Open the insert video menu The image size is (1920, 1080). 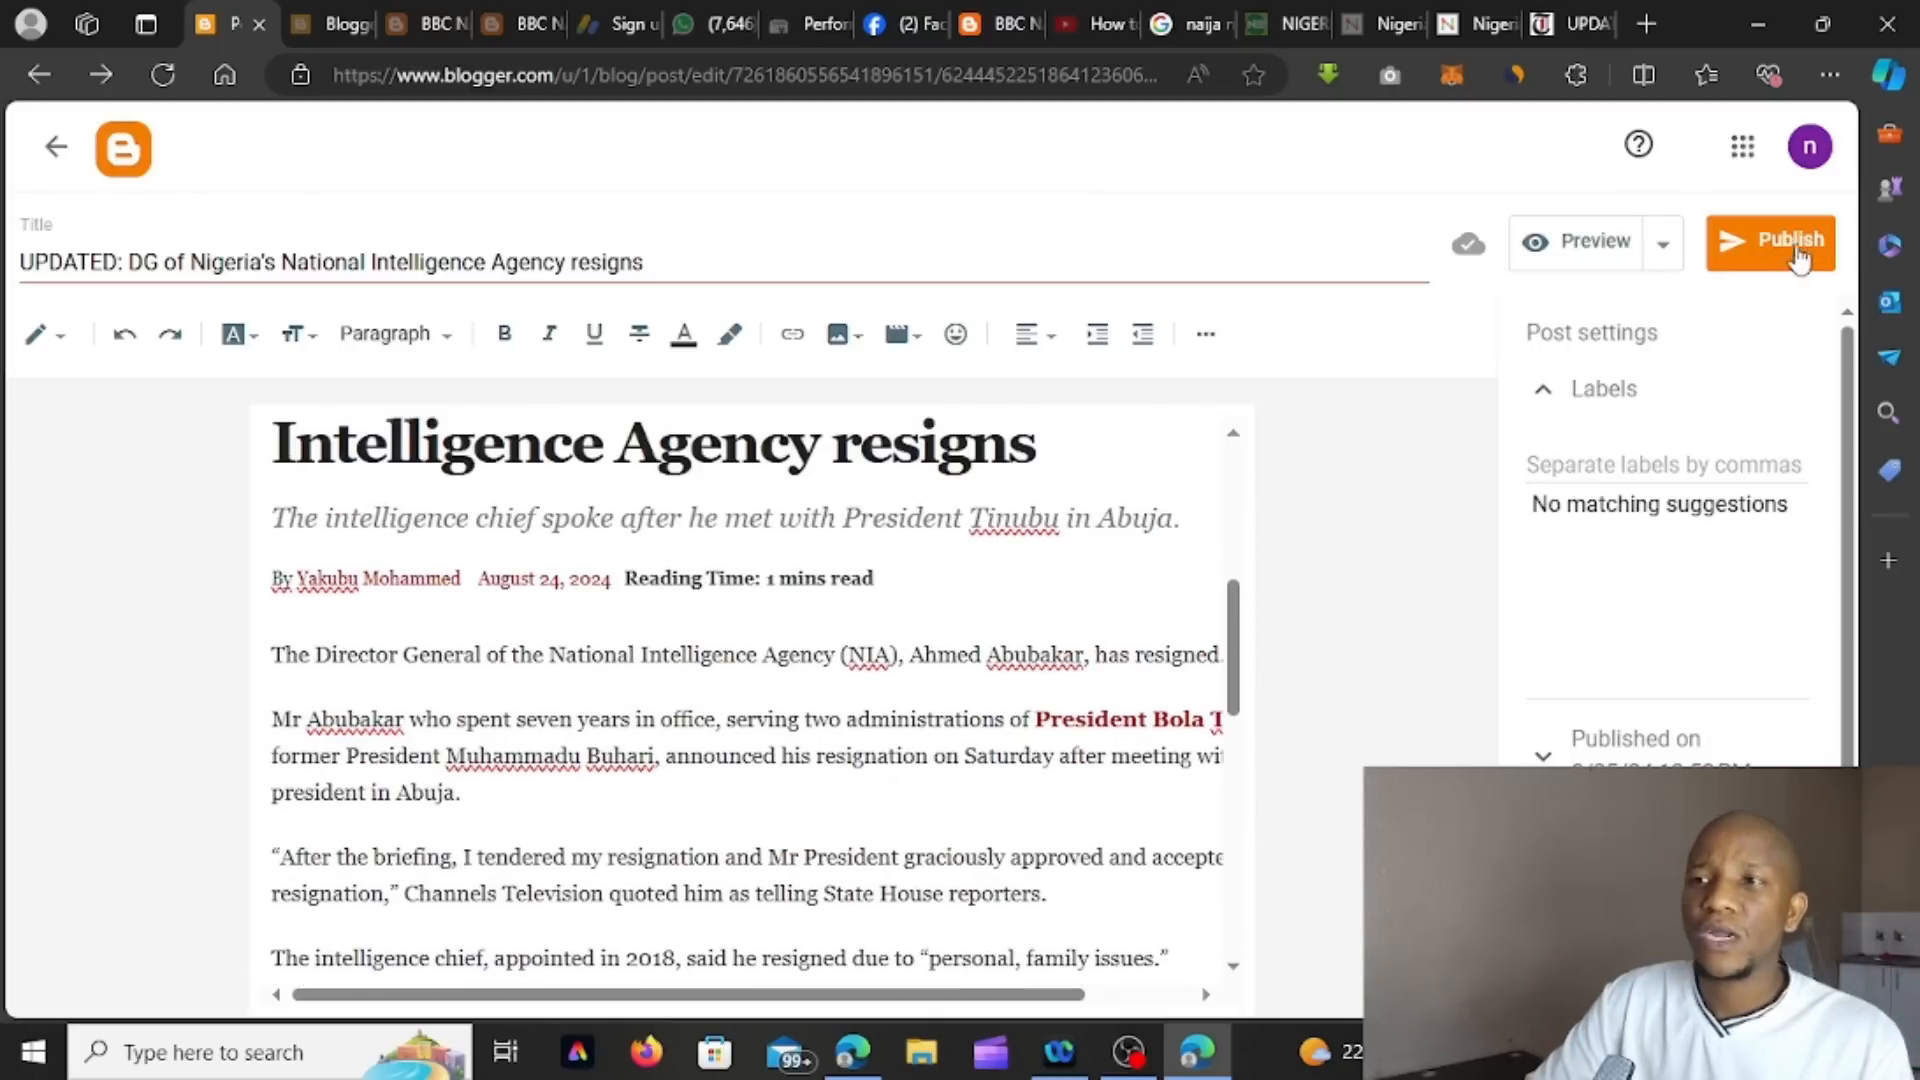point(902,334)
